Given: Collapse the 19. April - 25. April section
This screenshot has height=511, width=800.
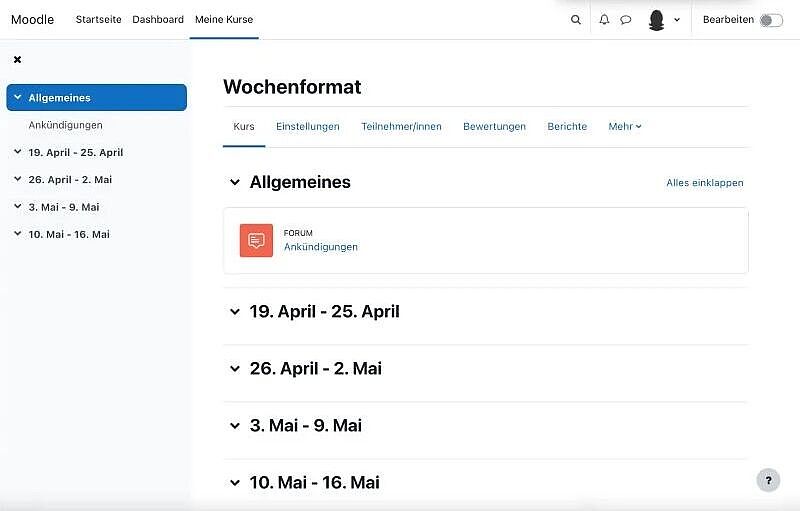Looking at the screenshot, I should (x=235, y=312).
